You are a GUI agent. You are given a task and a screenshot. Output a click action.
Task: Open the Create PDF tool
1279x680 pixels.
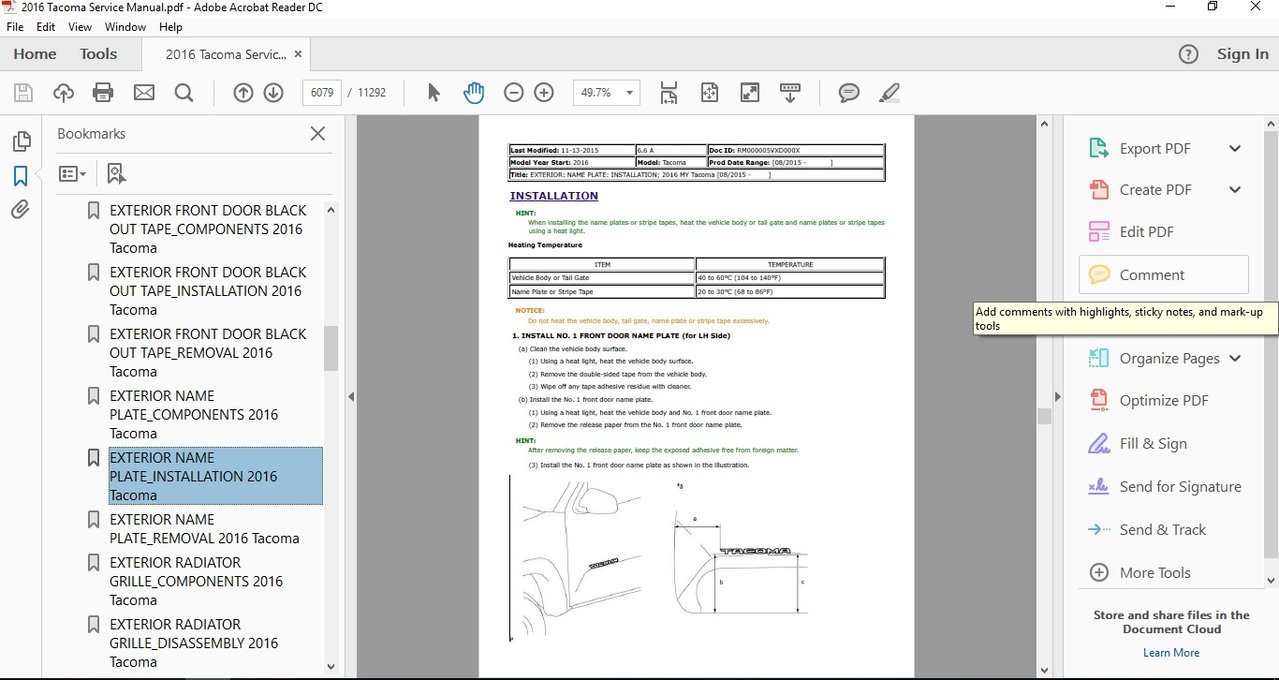pos(1155,190)
